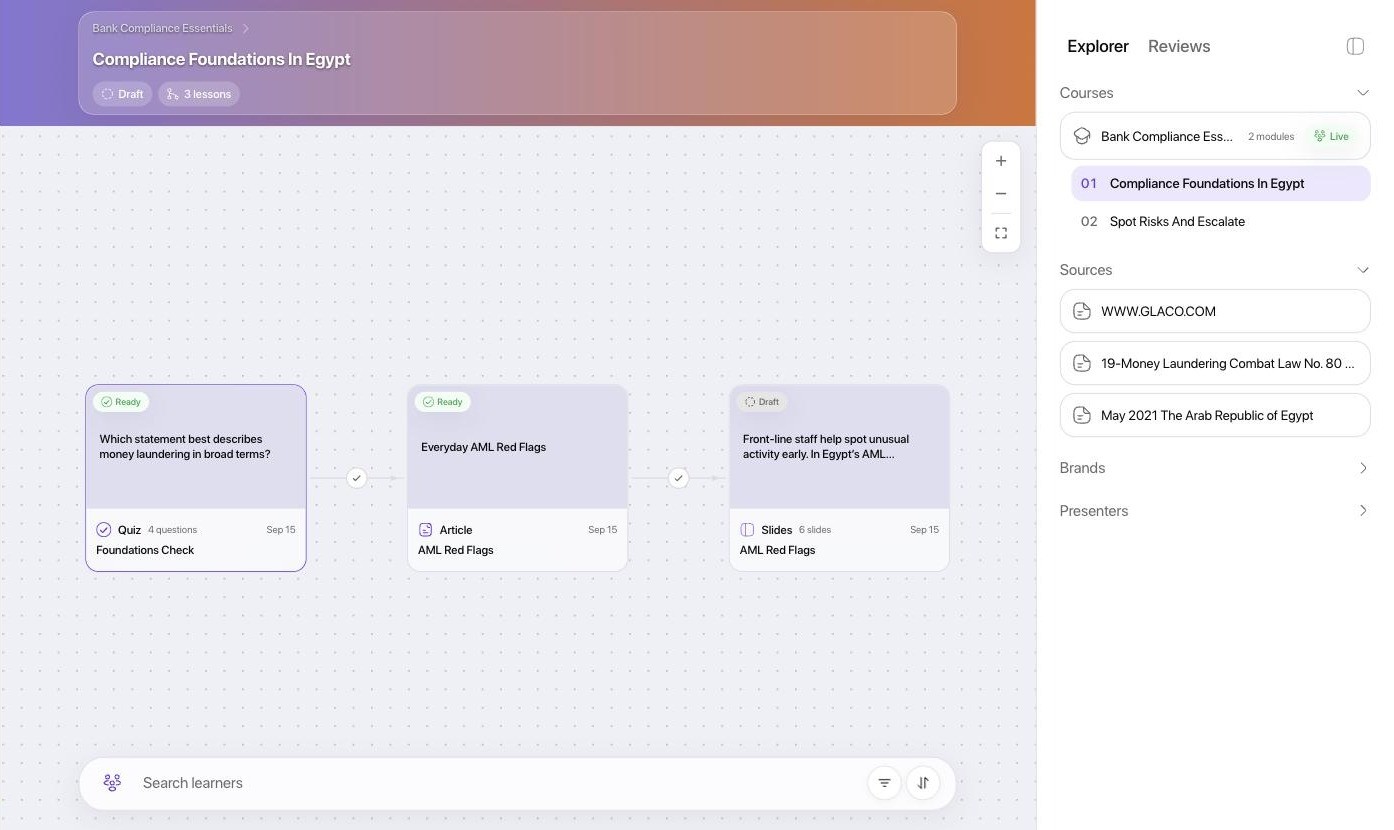
Task: Fit canvas to screen icon
Action: pyautogui.click(x=1001, y=233)
